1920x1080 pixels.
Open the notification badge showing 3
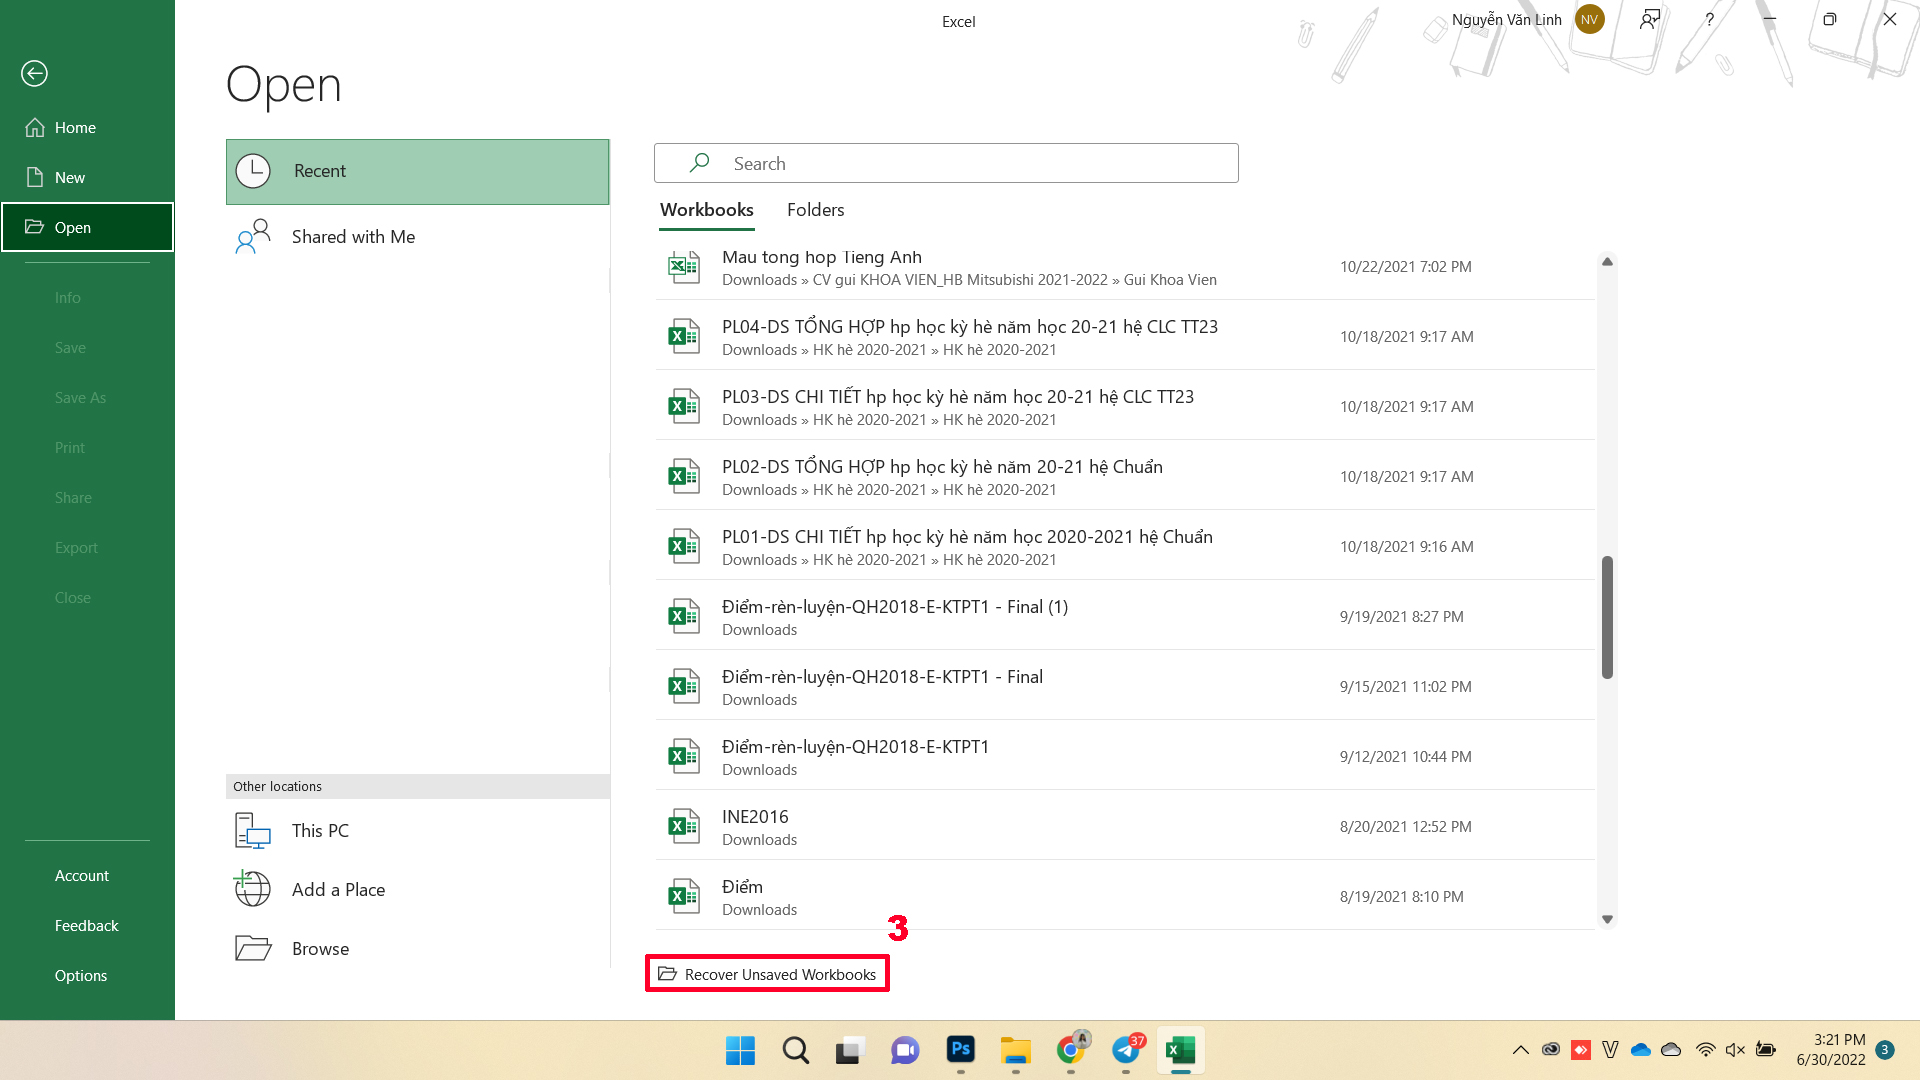[1885, 1050]
